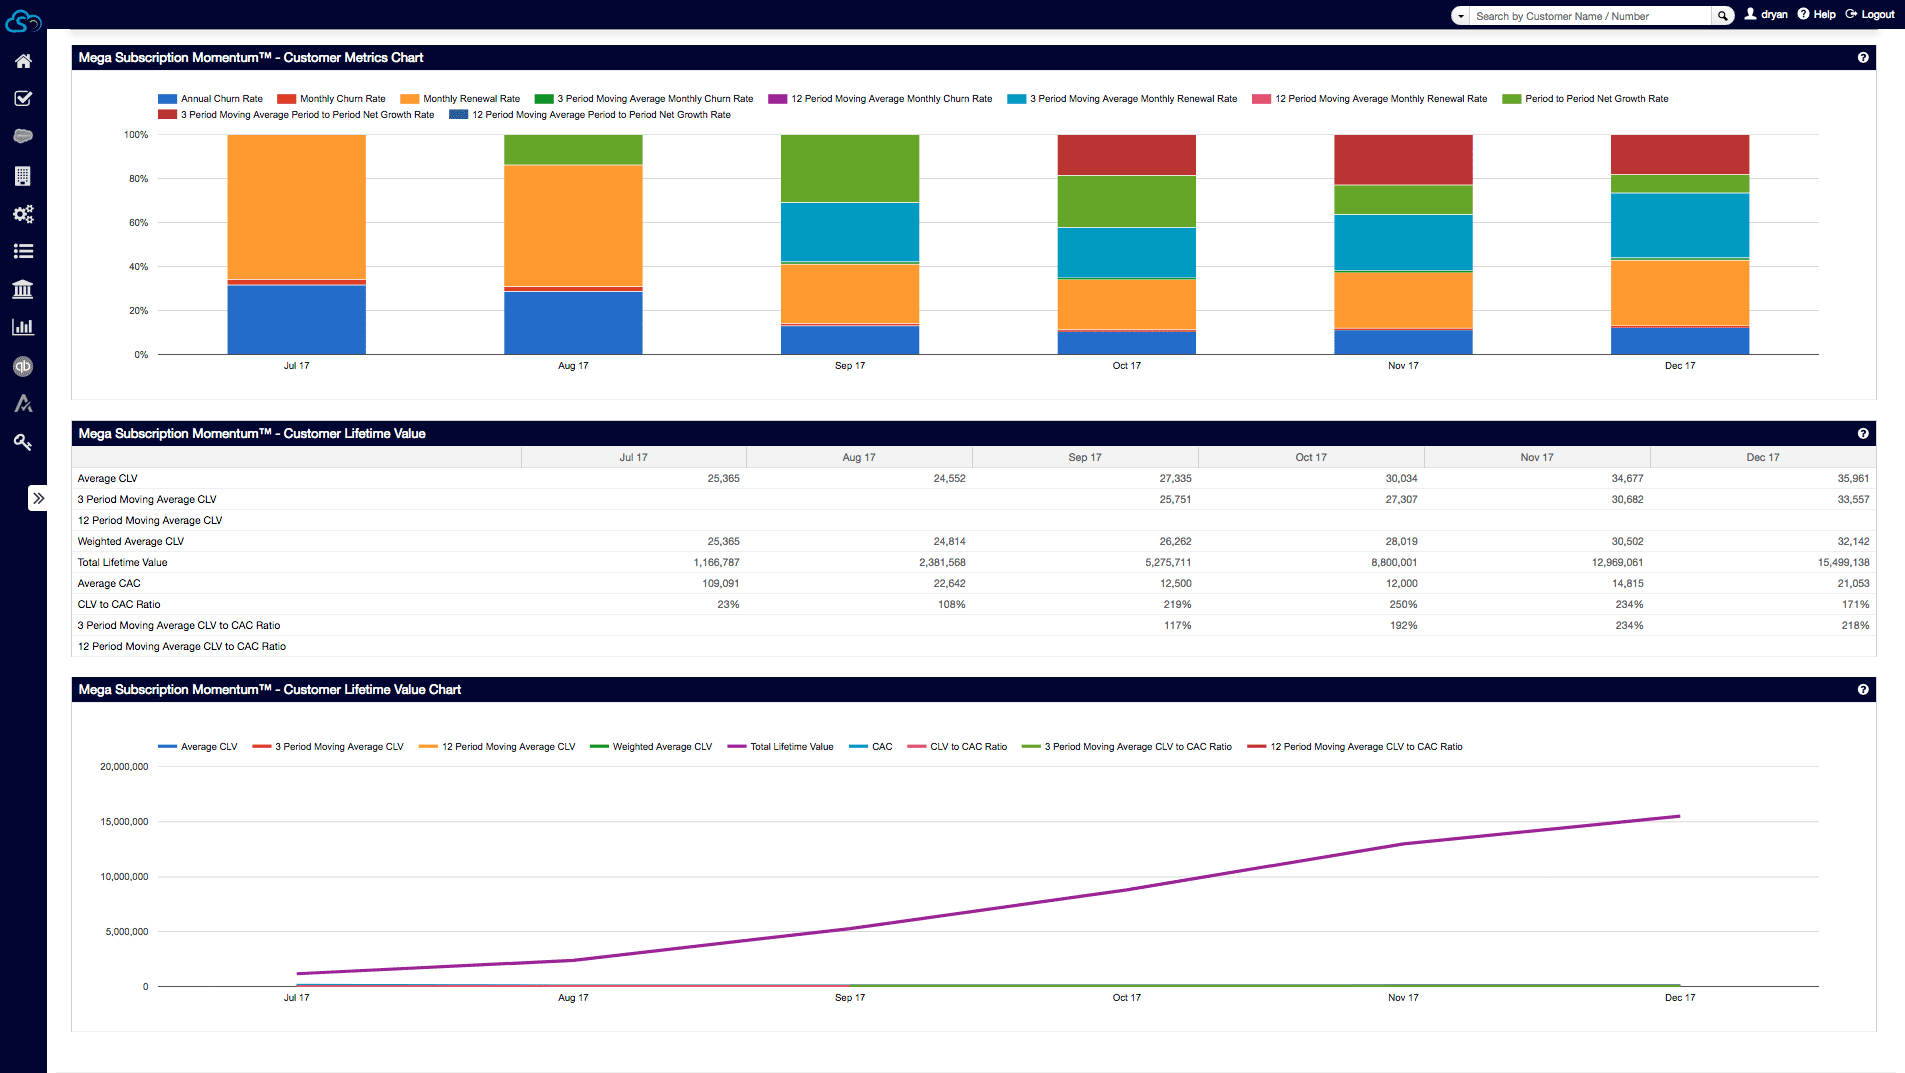The width and height of the screenshot is (1905, 1073).
Task: Go to the Home dashboard icon
Action: pos(23,61)
